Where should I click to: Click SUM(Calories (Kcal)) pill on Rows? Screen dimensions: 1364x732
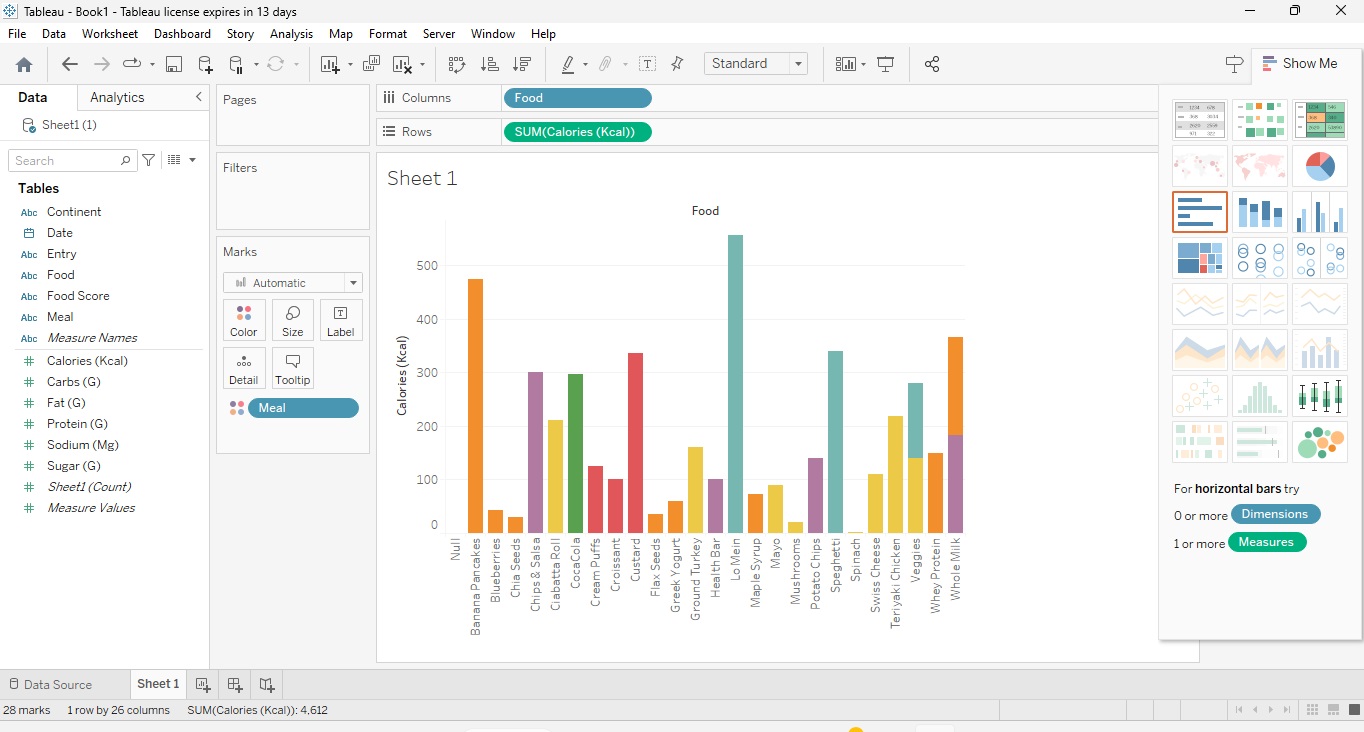coord(578,132)
